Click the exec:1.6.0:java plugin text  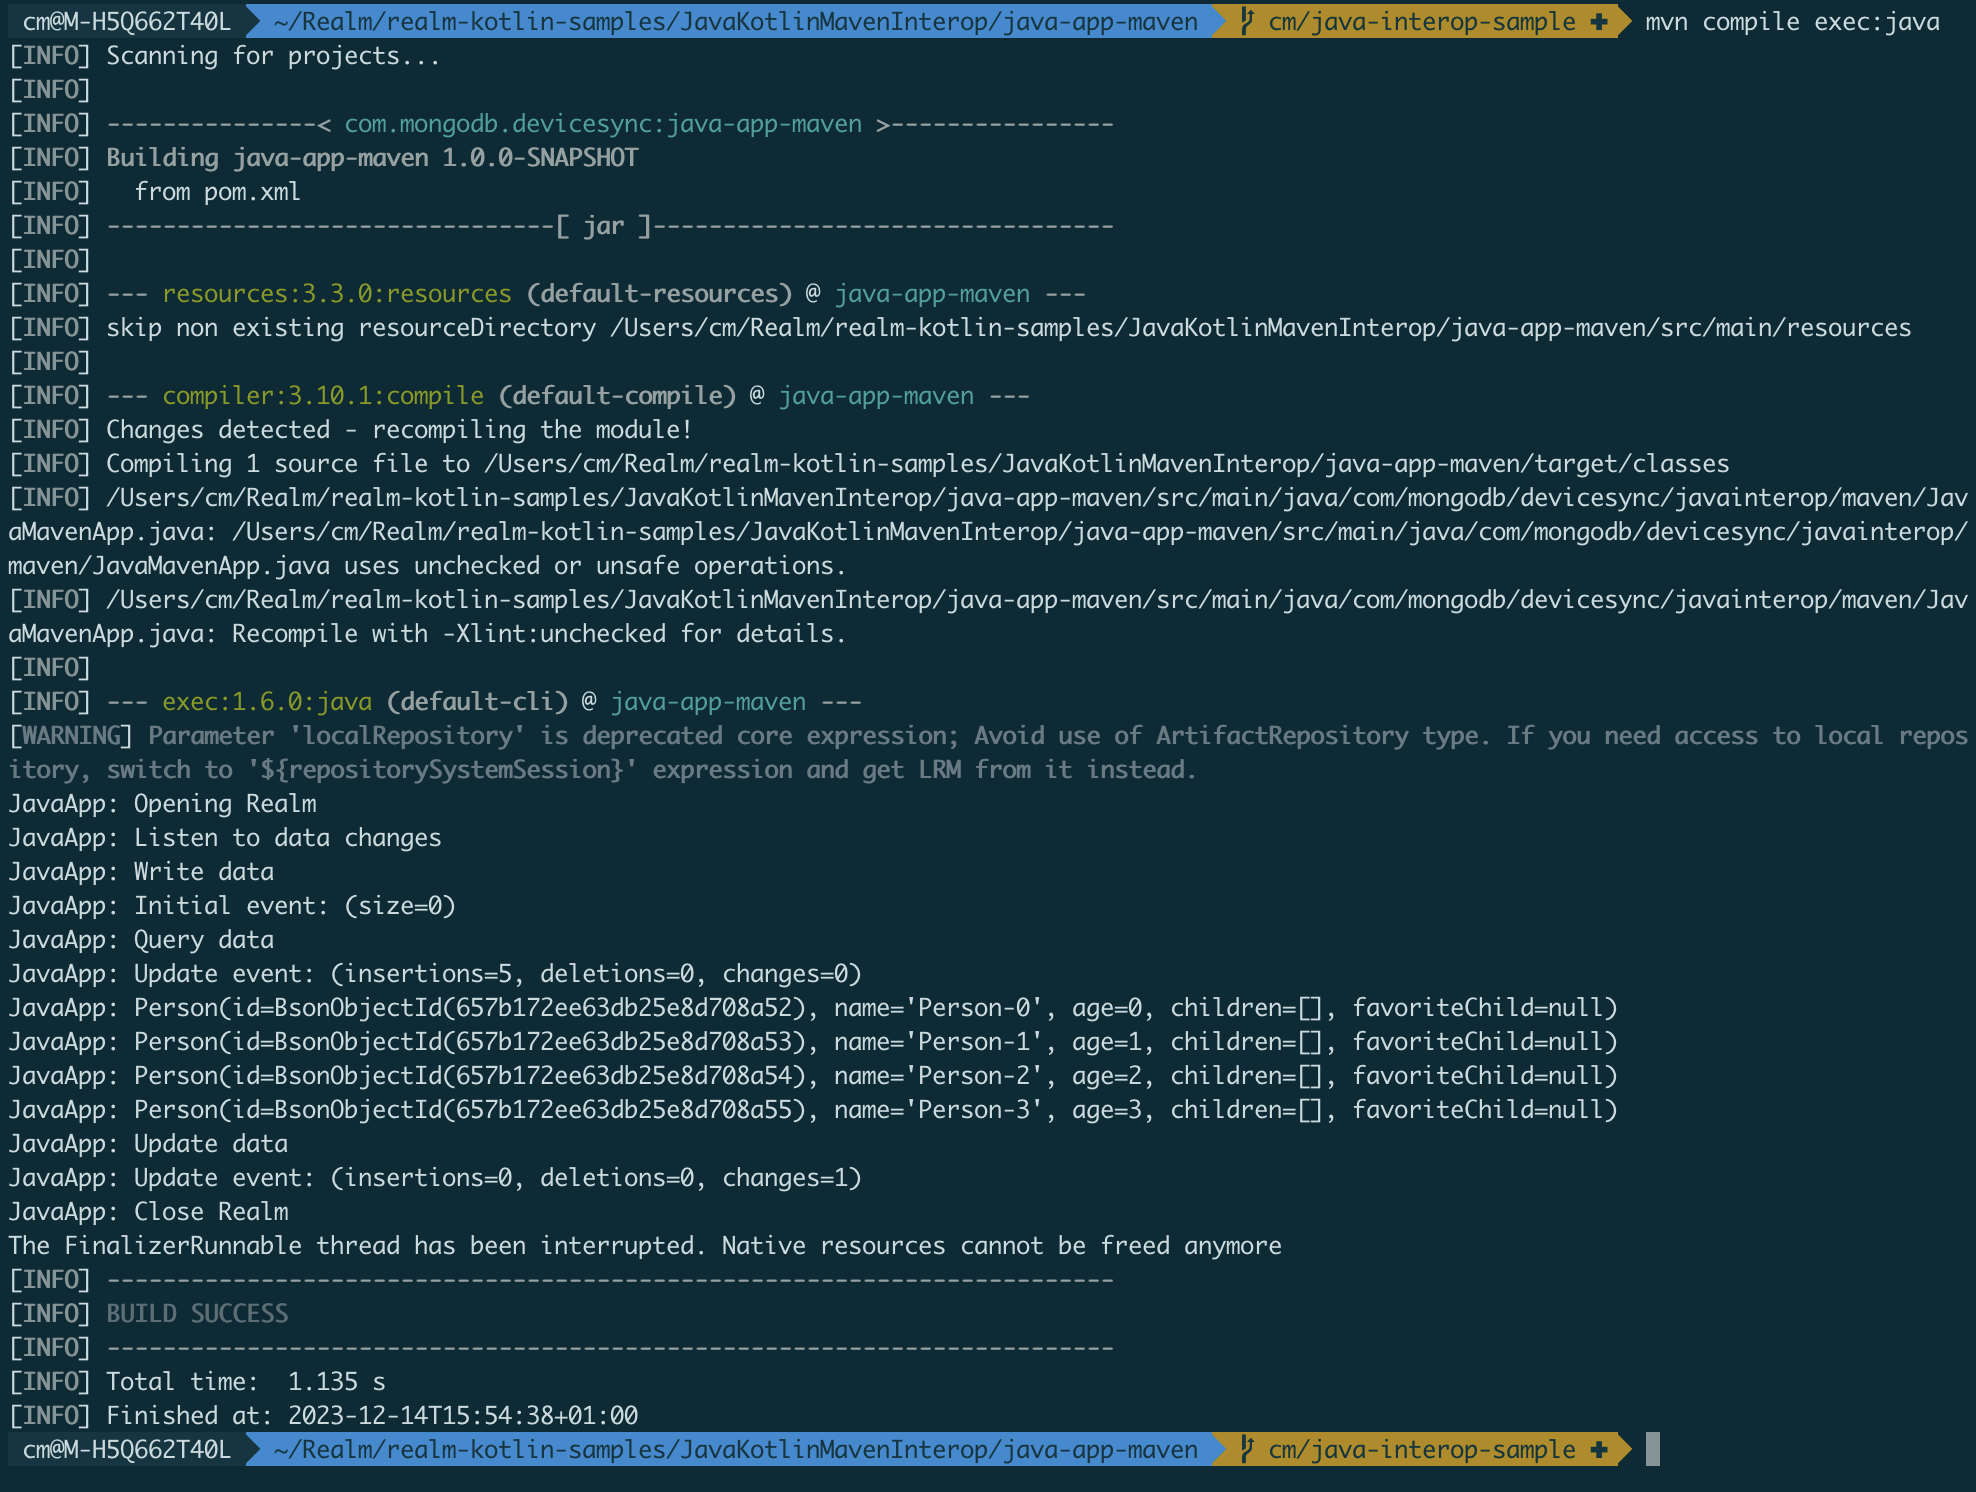click(266, 702)
